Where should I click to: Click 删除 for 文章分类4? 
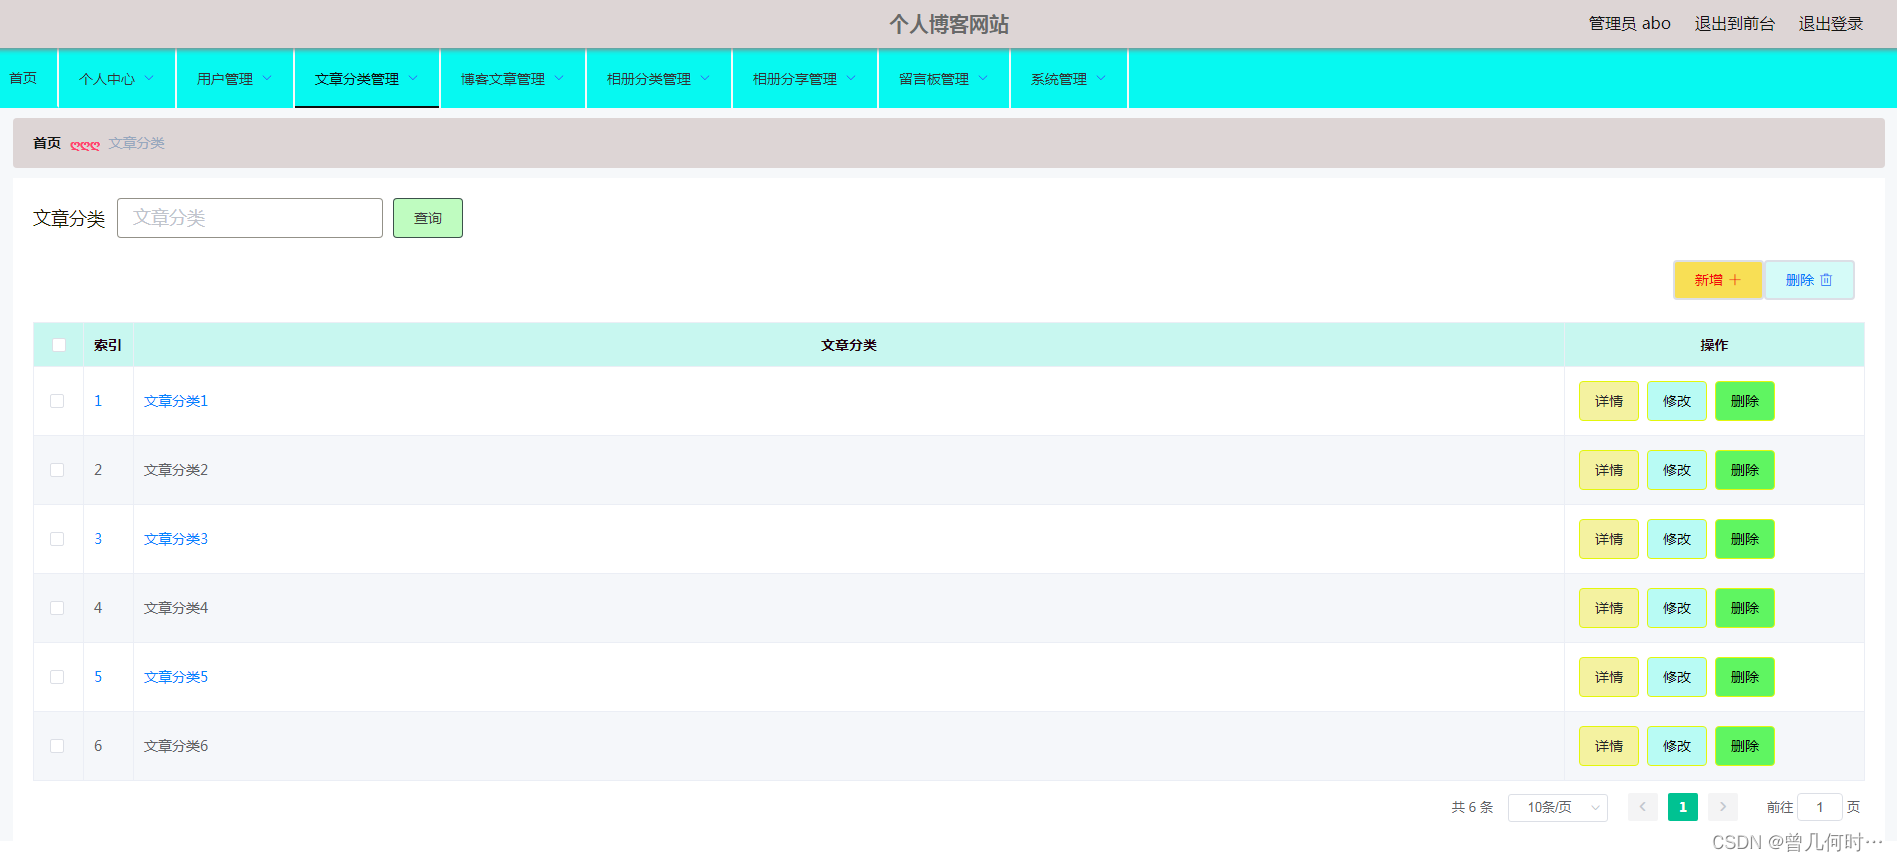point(1745,608)
